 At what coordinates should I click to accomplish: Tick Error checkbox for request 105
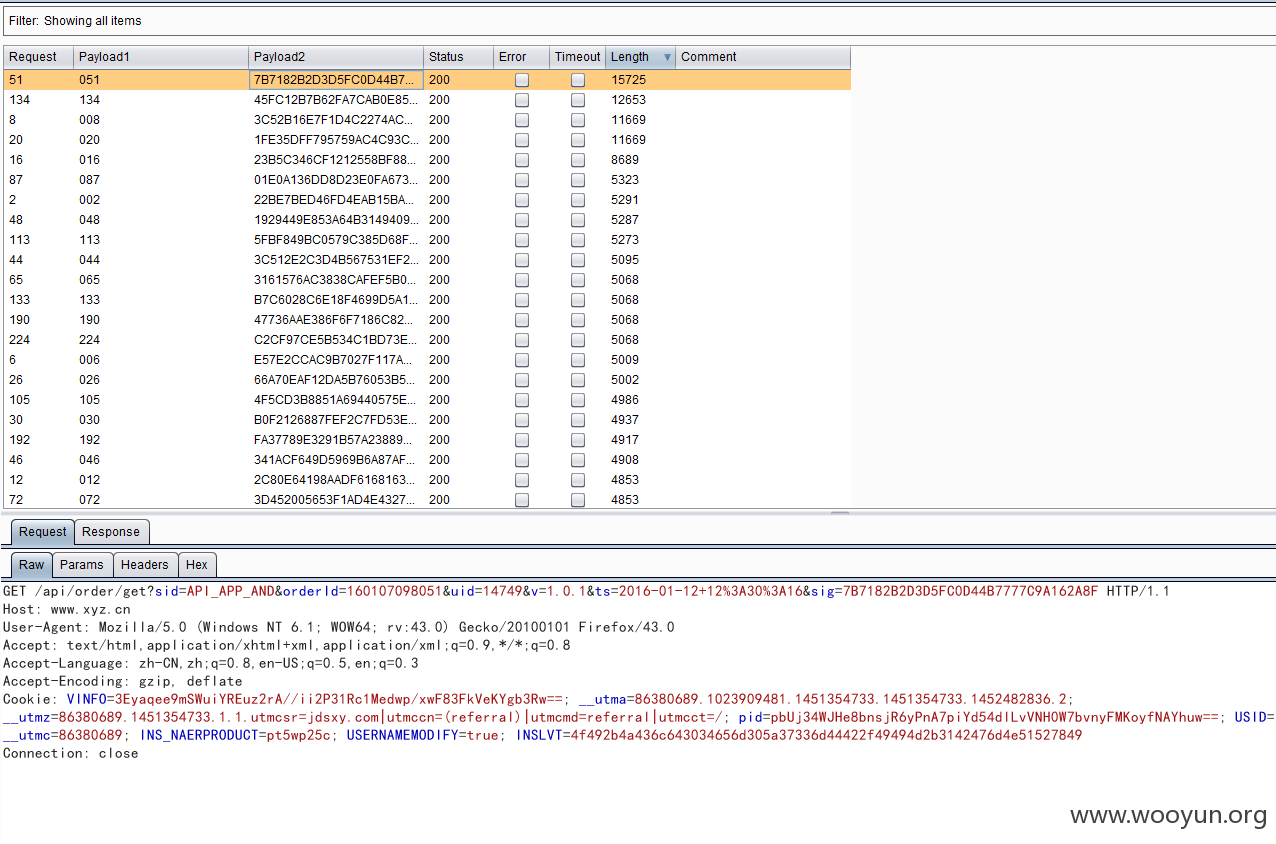[x=522, y=400]
